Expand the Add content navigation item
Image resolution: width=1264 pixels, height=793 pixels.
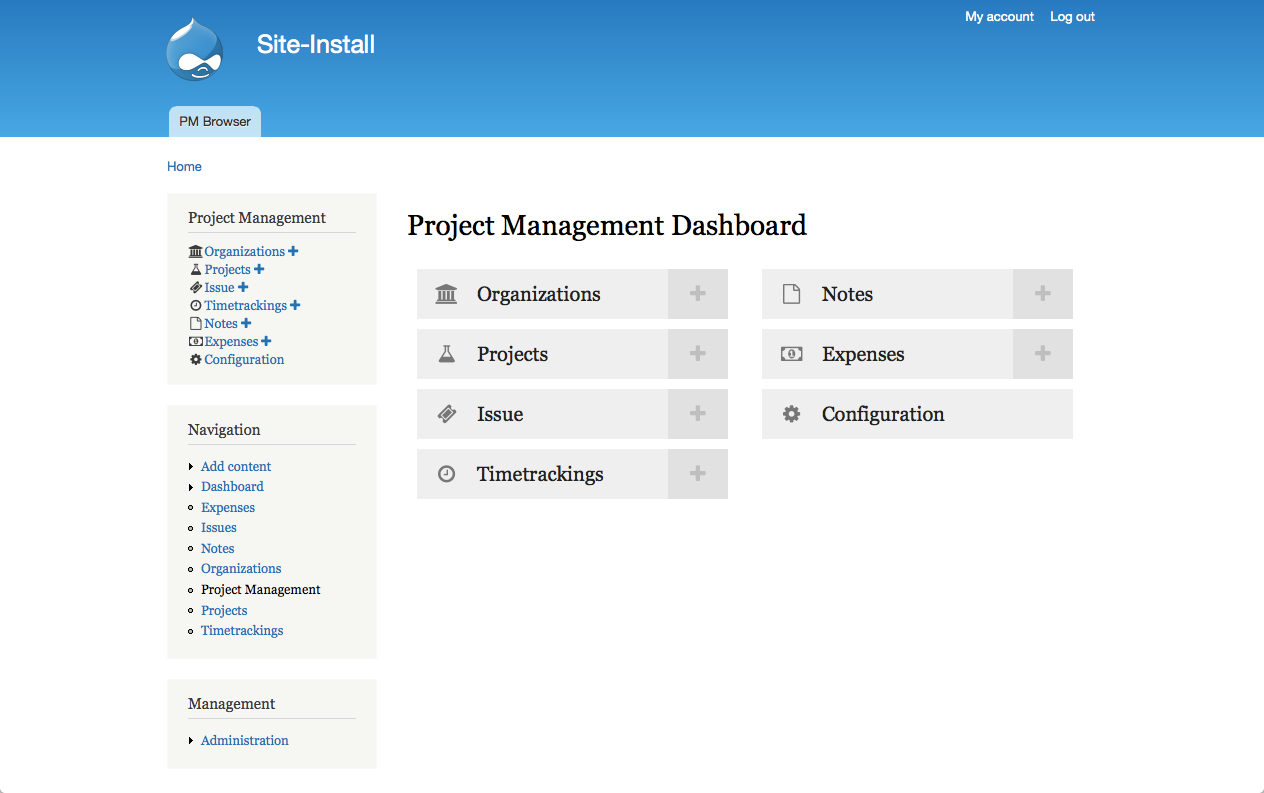(191, 467)
